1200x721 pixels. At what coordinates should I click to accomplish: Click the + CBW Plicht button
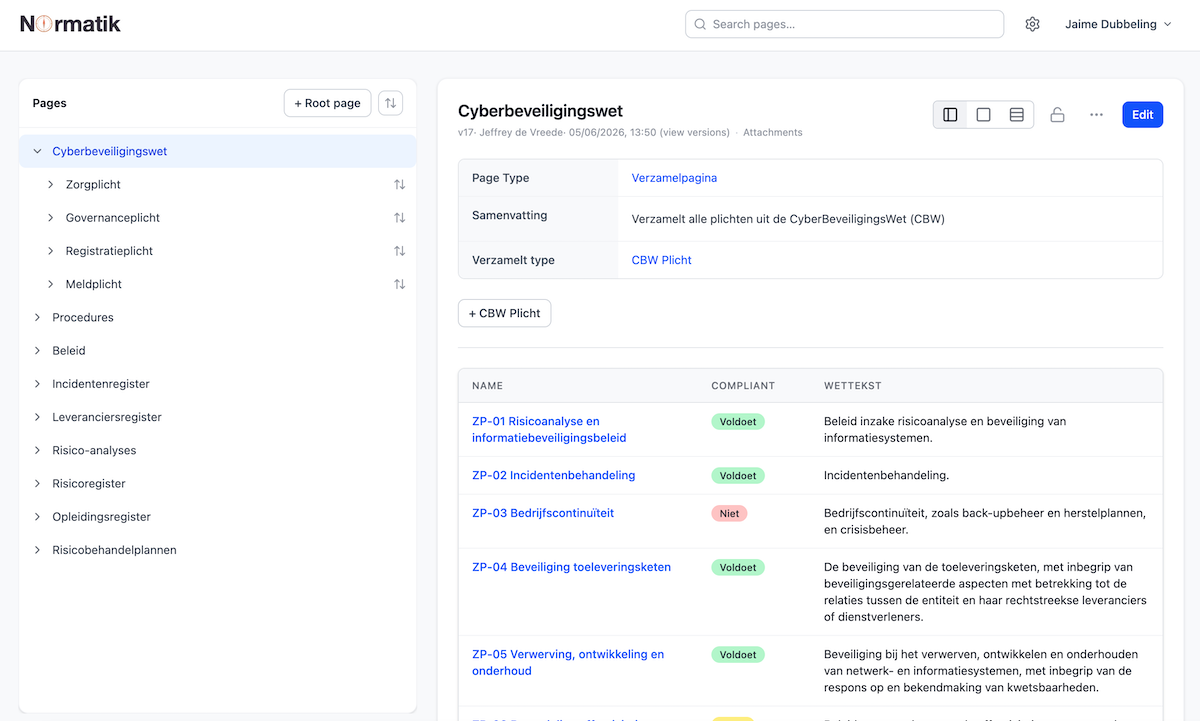tap(504, 313)
